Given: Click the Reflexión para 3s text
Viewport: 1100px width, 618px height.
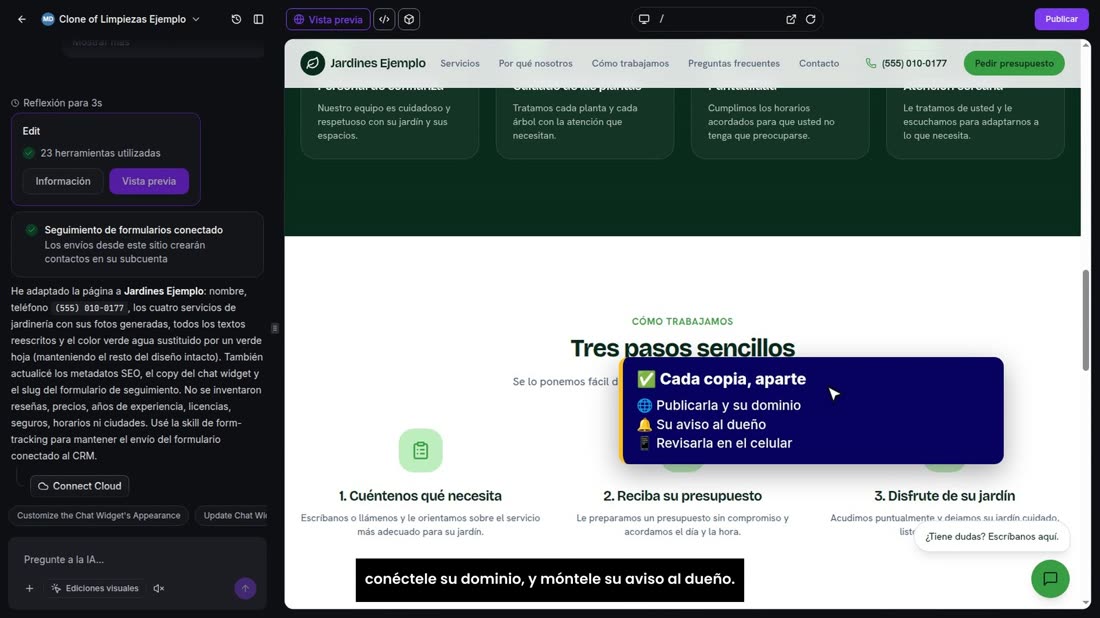Looking at the screenshot, I should (x=62, y=103).
